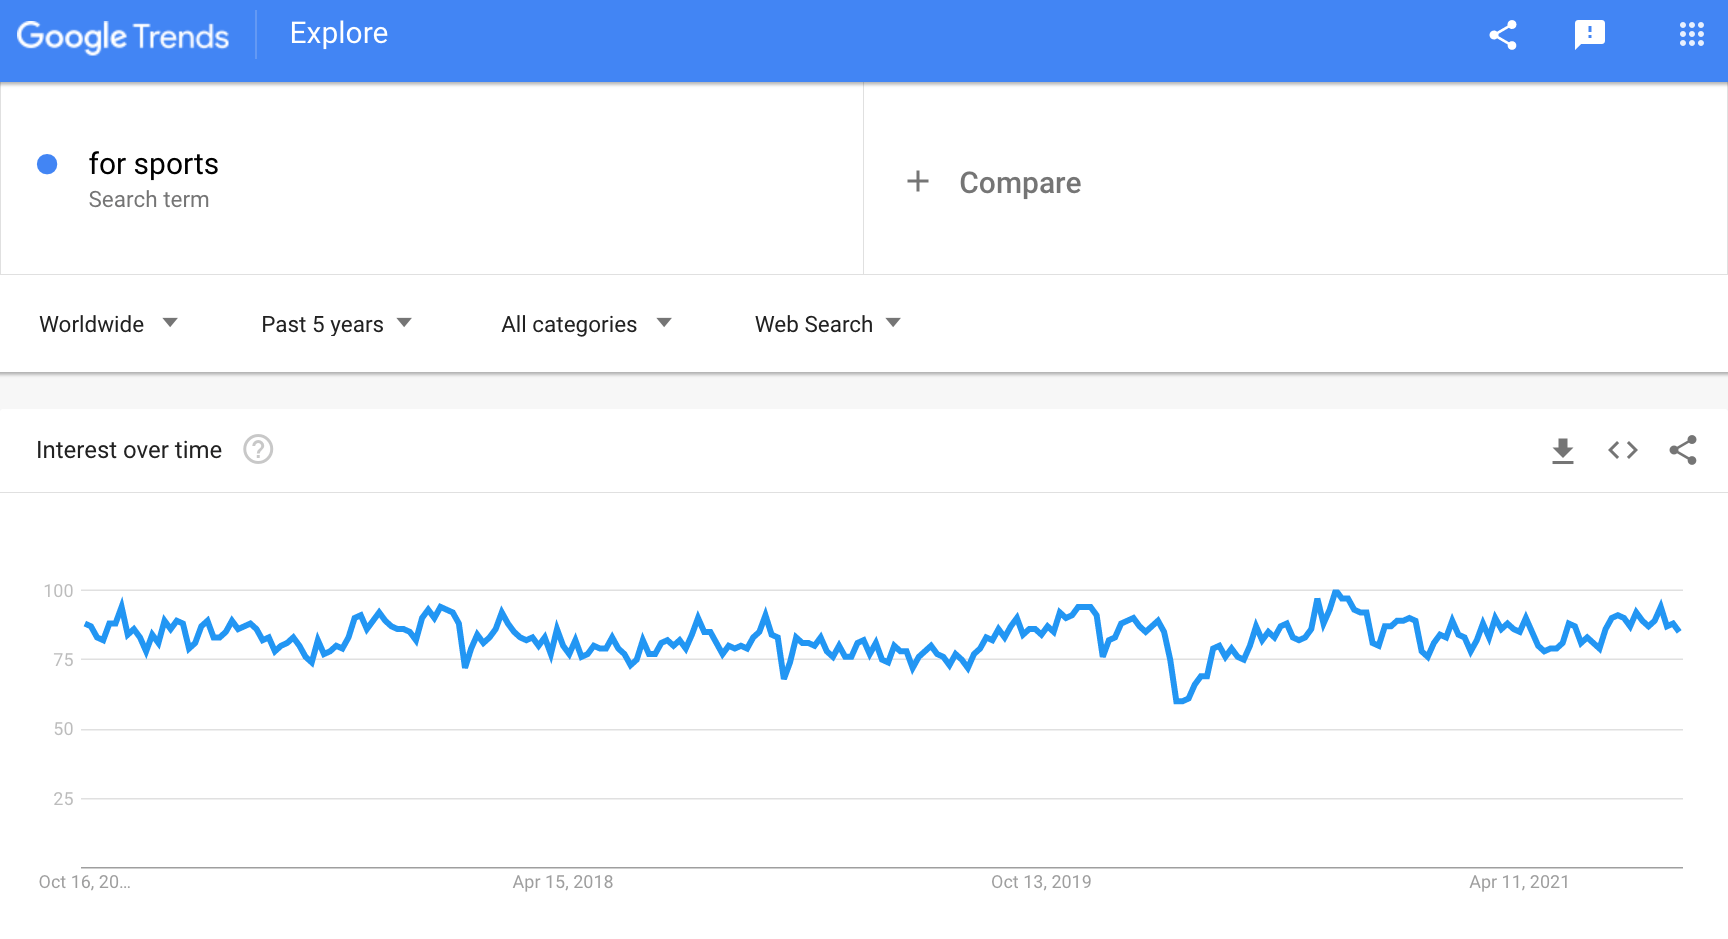Expand the Worldwide region dropdown
The image size is (1728, 939).
(108, 324)
